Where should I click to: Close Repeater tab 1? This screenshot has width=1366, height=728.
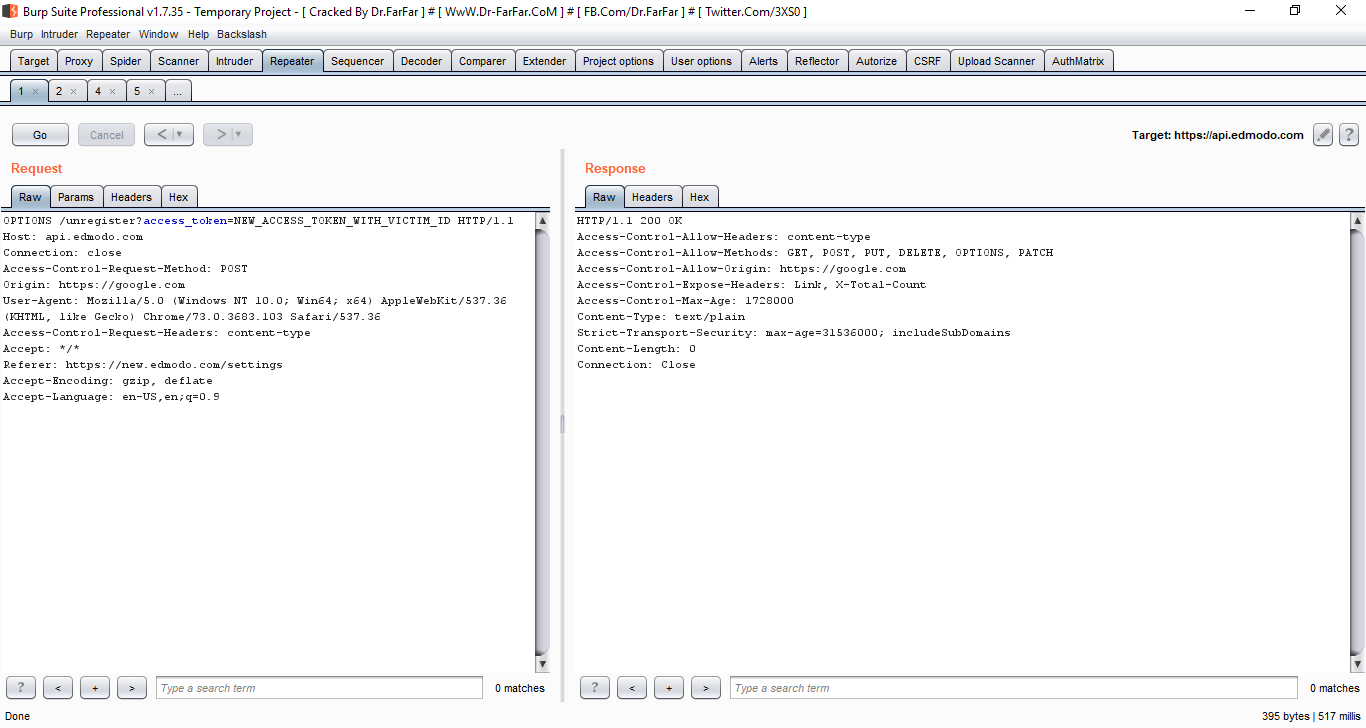point(35,91)
